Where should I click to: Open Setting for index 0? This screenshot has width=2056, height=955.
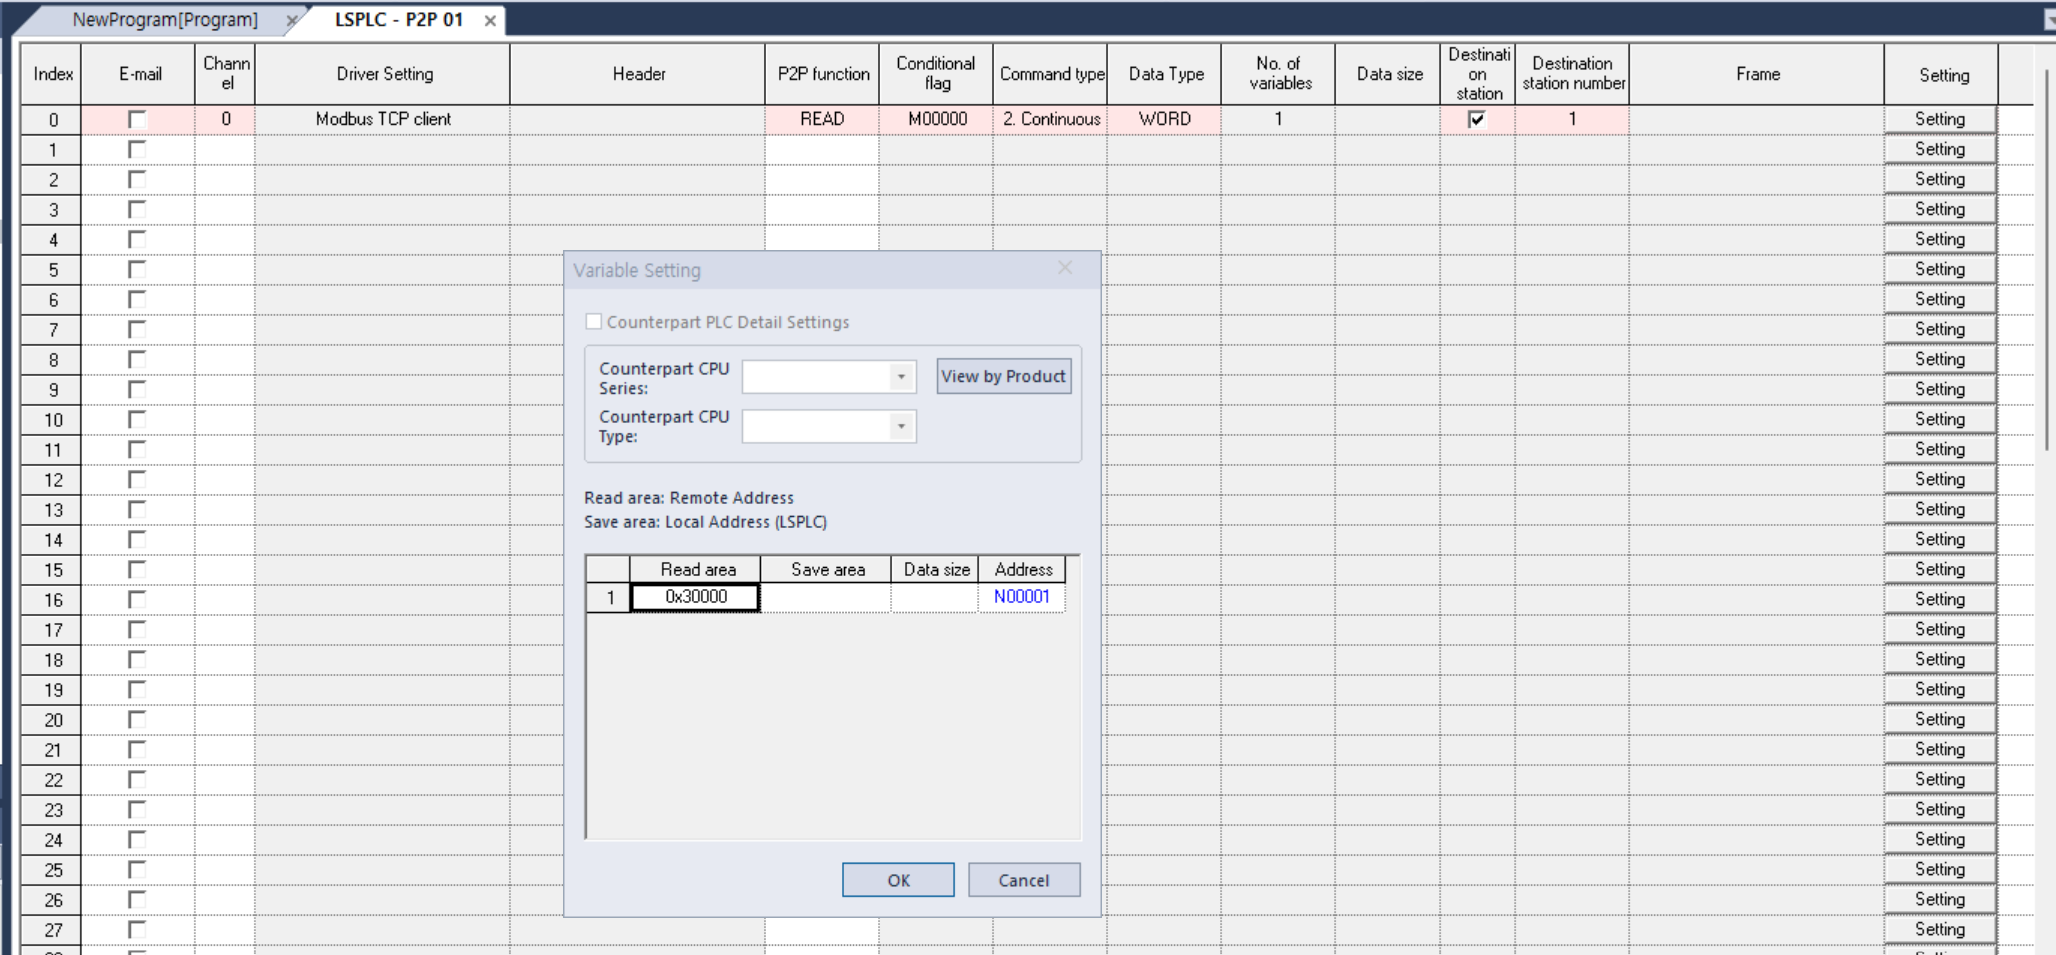tap(1939, 118)
